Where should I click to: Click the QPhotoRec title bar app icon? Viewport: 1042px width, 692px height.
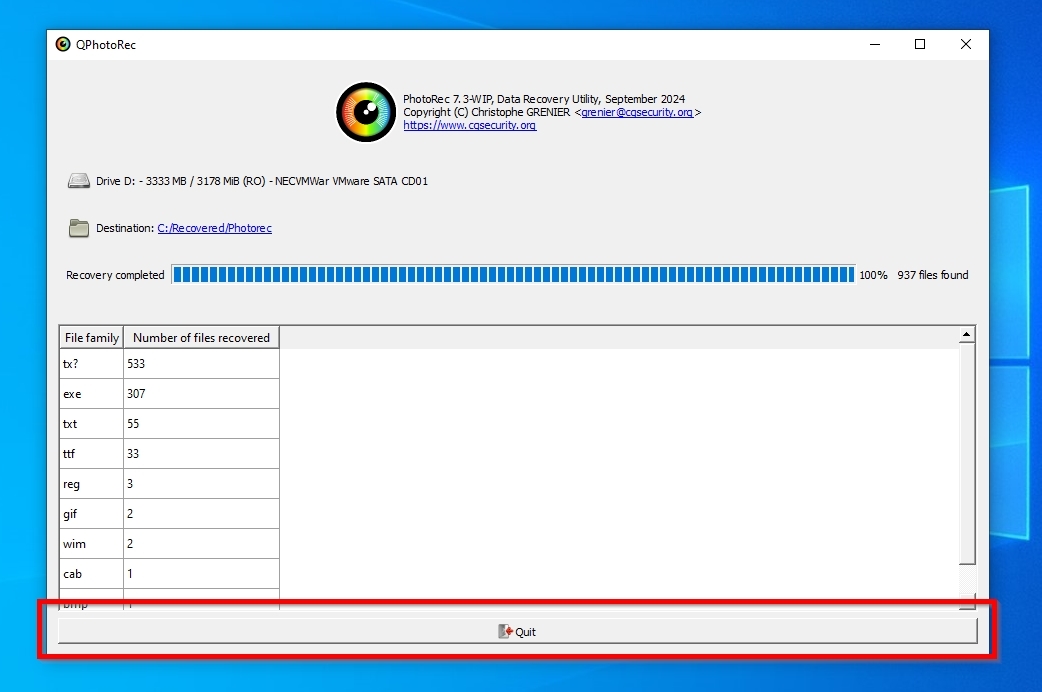coord(62,45)
